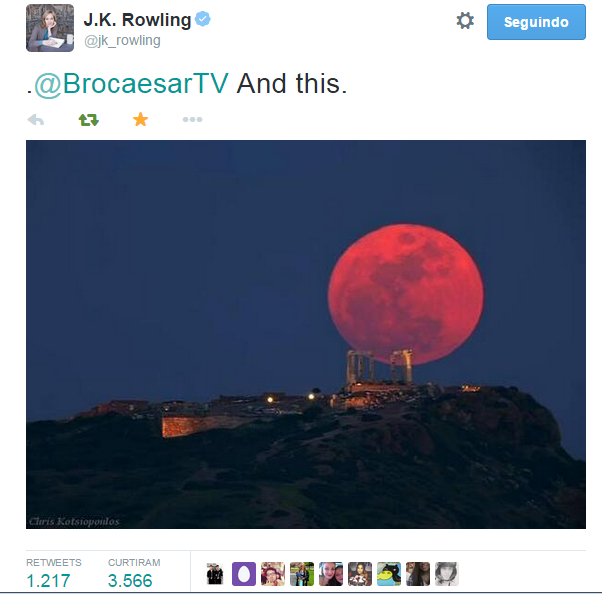The image size is (602, 594).
Task: Open the gear settings dropdown
Action: tap(465, 21)
